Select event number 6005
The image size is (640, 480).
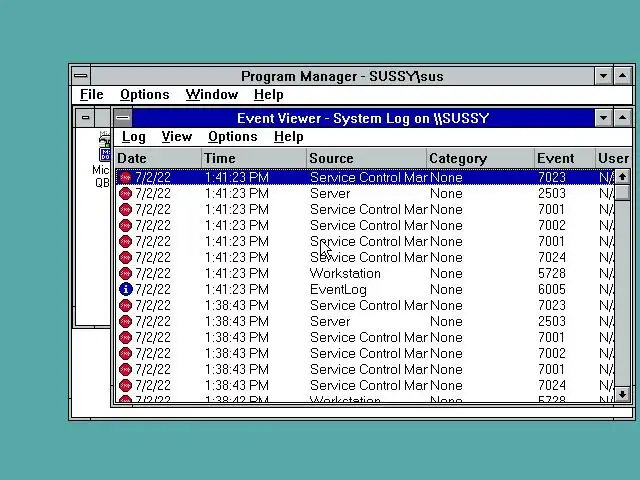click(551, 289)
